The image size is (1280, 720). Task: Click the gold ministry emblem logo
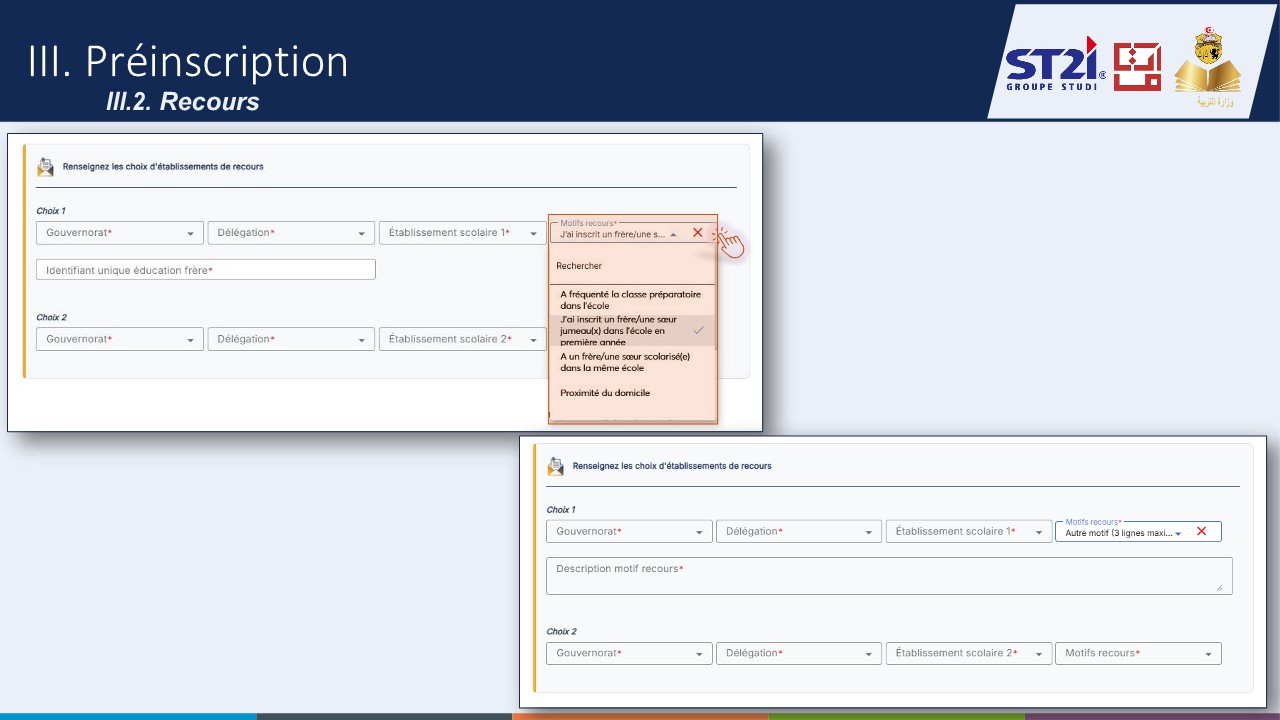coord(1207,68)
